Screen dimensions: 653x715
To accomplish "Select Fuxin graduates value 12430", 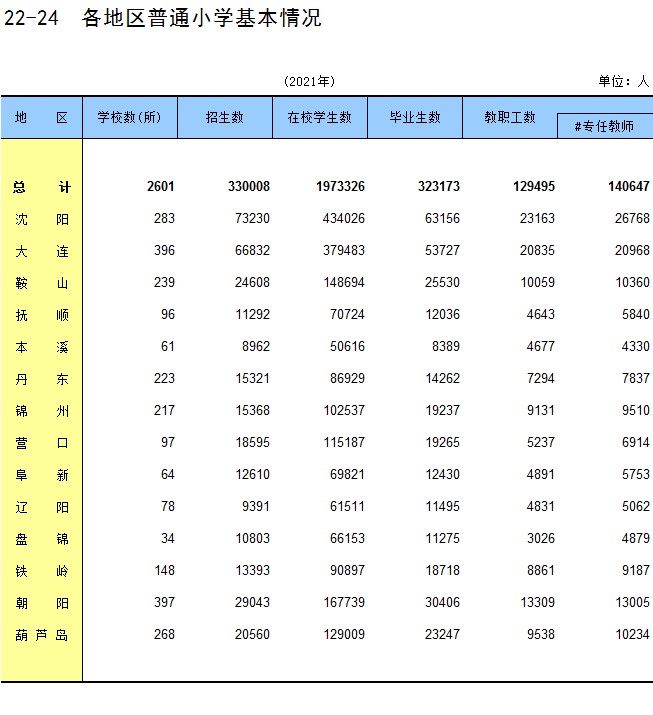I will (x=442, y=474).
